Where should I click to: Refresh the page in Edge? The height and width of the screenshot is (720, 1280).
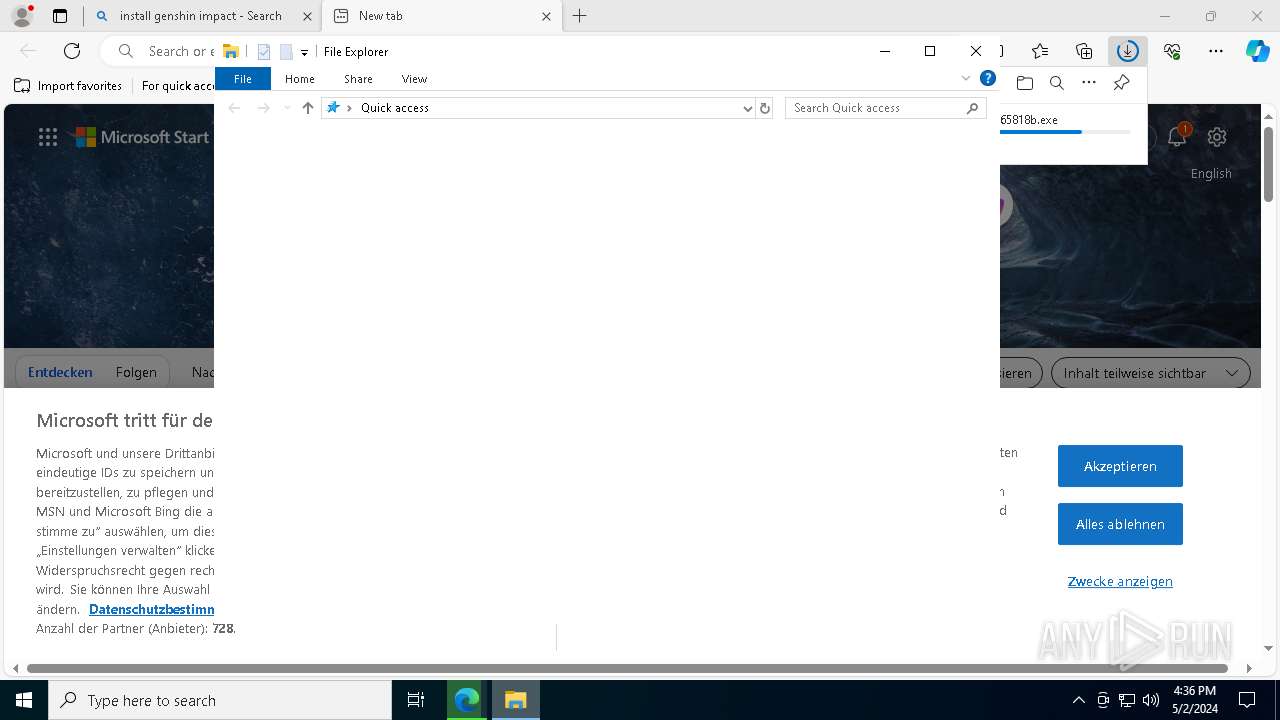tap(72, 51)
